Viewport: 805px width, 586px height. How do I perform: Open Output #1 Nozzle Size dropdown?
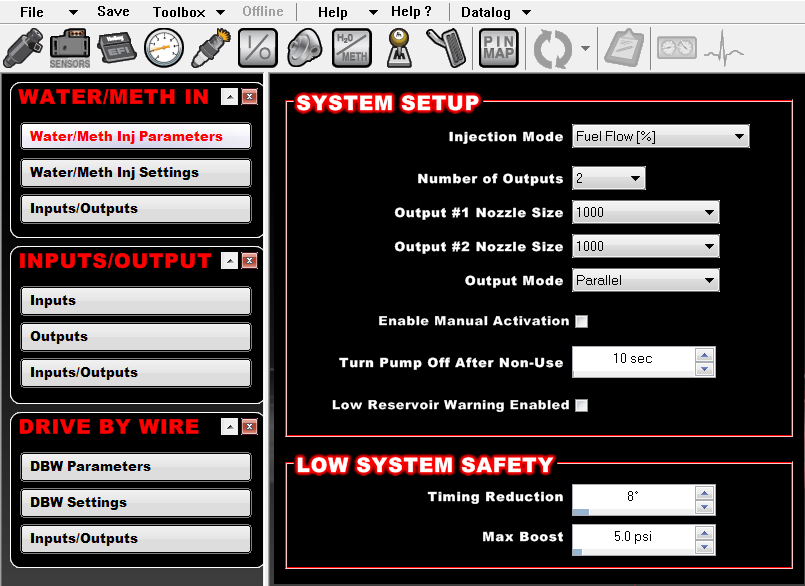click(646, 212)
